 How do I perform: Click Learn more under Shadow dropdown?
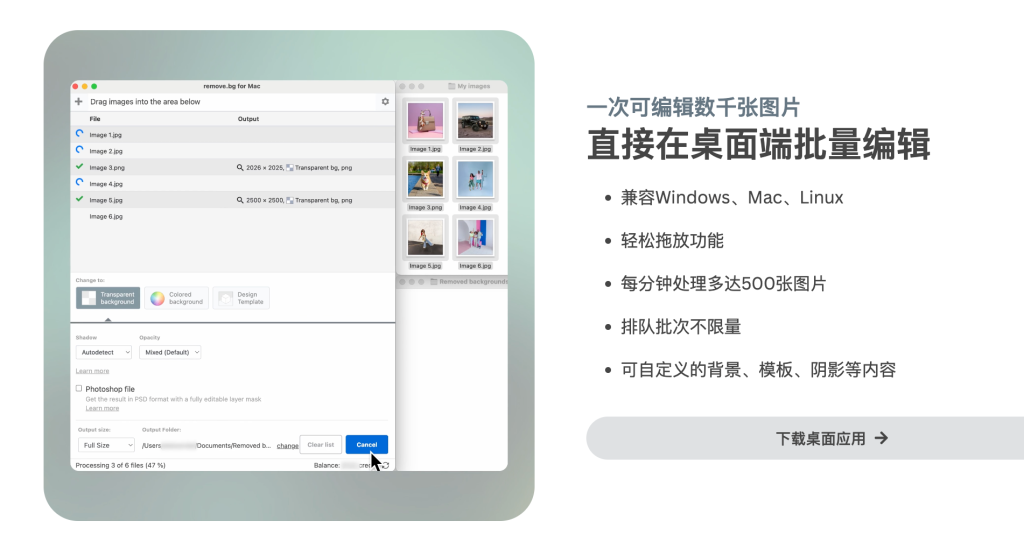[x=92, y=371]
